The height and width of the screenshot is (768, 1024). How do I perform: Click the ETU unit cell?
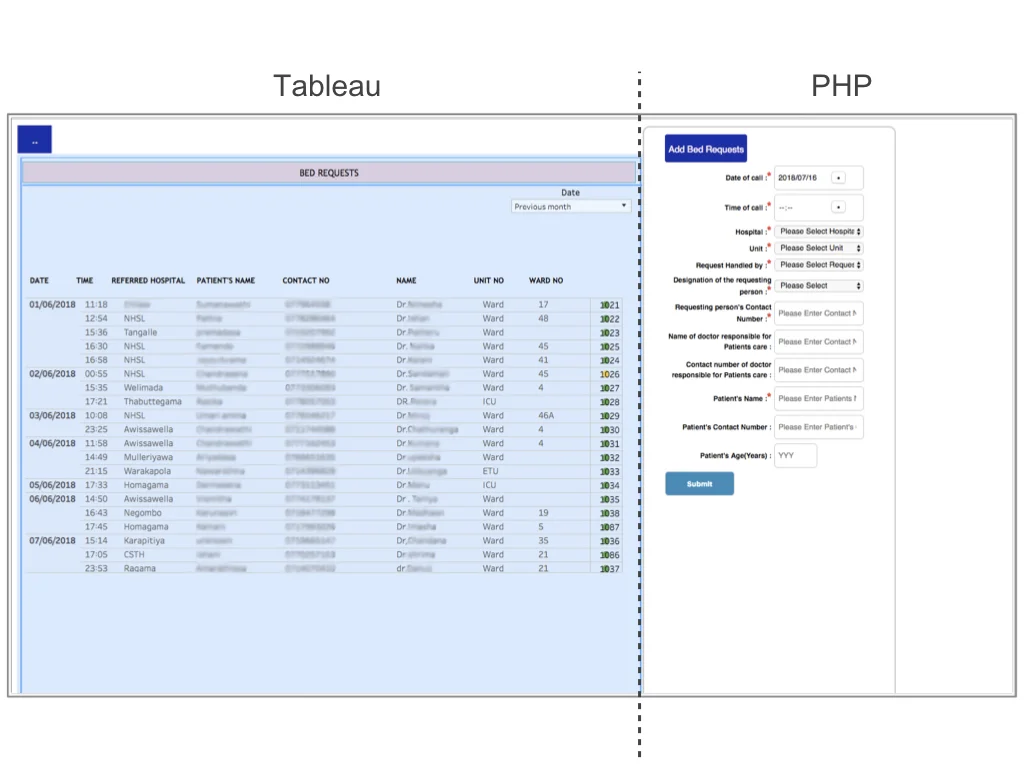click(x=490, y=471)
